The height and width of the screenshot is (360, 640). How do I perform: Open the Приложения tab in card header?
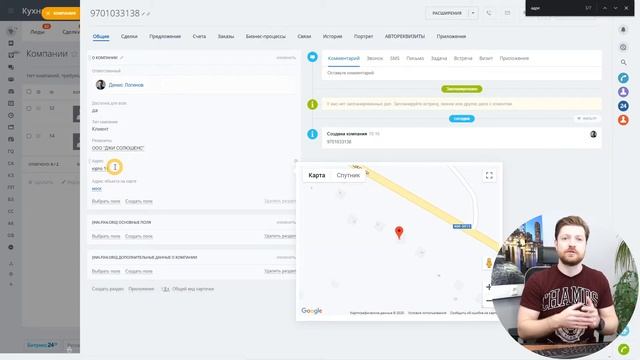[451, 36]
